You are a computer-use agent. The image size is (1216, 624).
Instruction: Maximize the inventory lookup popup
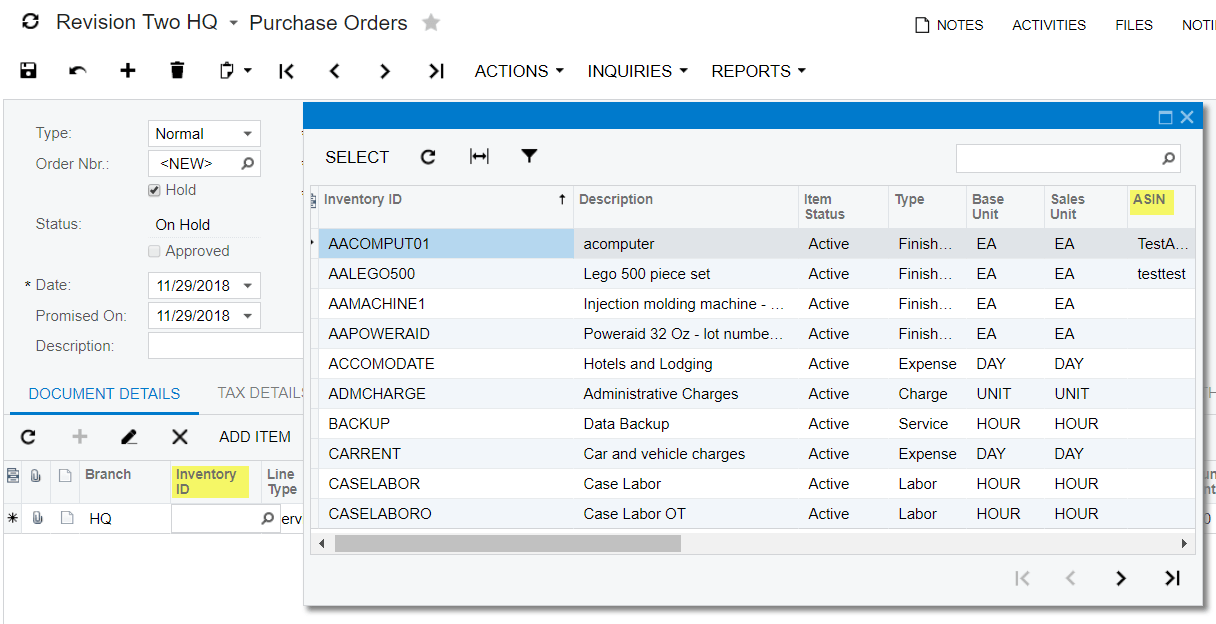(x=1165, y=117)
